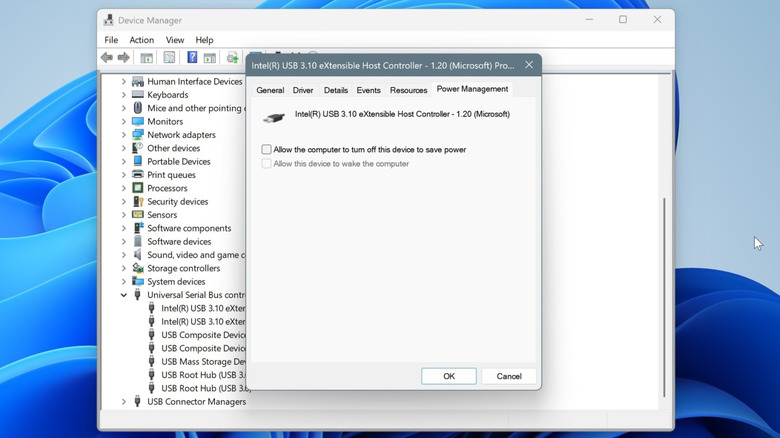This screenshot has width=780, height=438.
Task: Click the Device Manager vertical scrollbar
Action: point(664,297)
